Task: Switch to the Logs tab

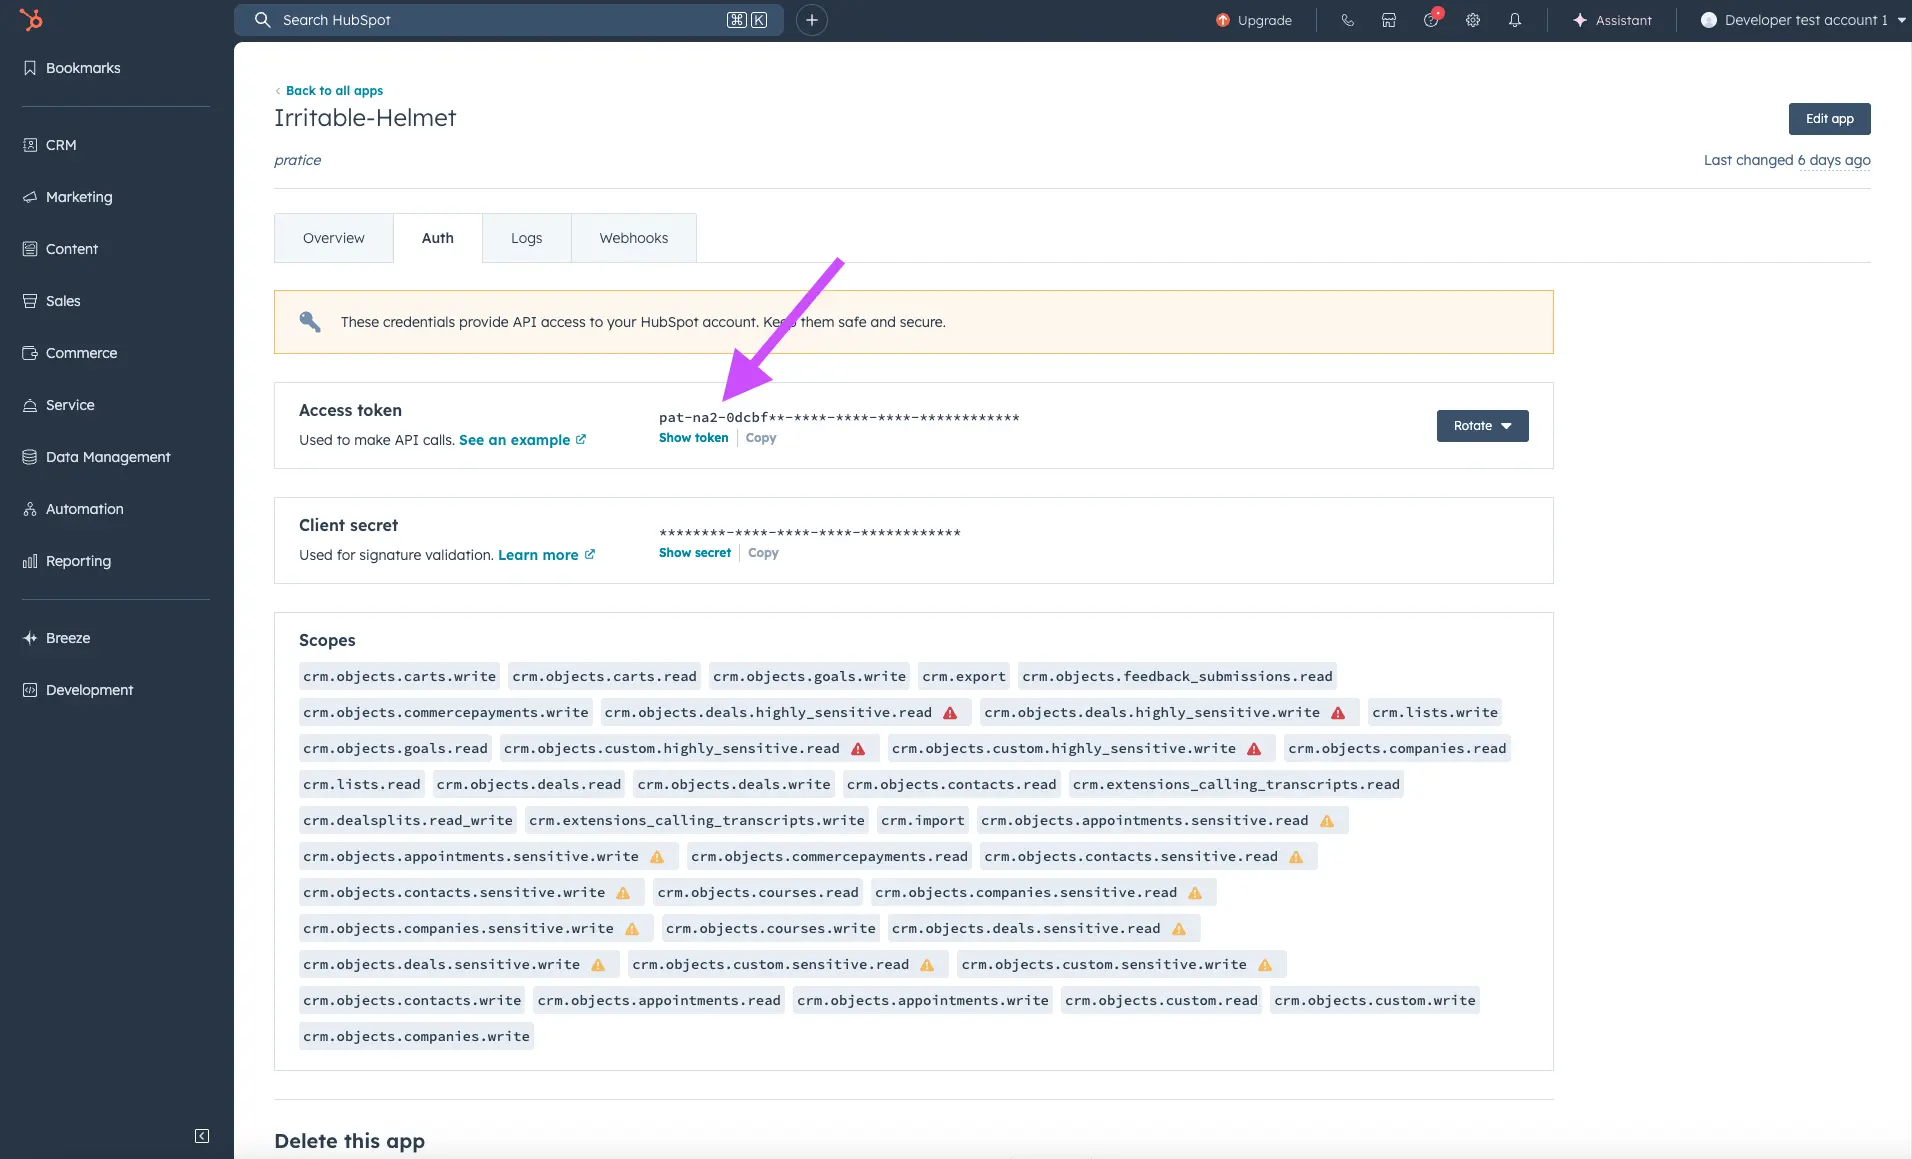Action: click(x=526, y=238)
